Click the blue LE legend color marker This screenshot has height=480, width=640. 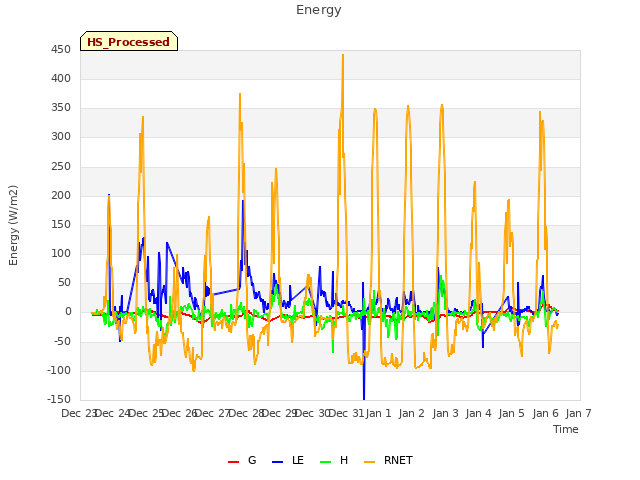coord(278,462)
